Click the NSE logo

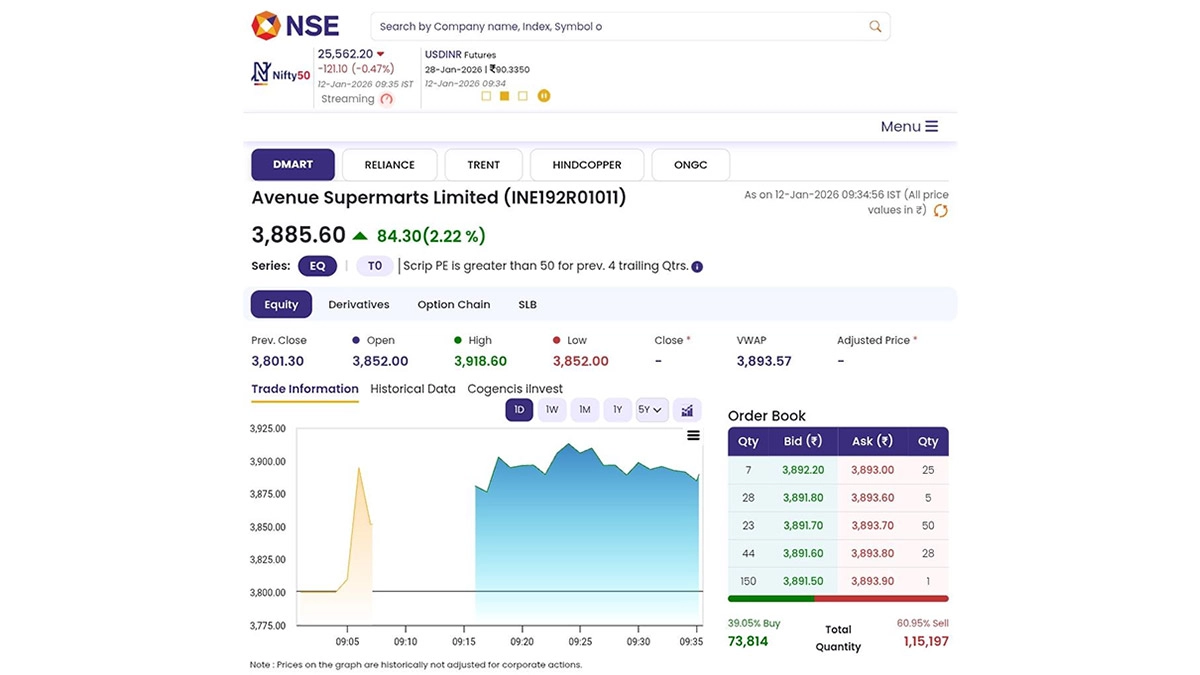tap(295, 26)
